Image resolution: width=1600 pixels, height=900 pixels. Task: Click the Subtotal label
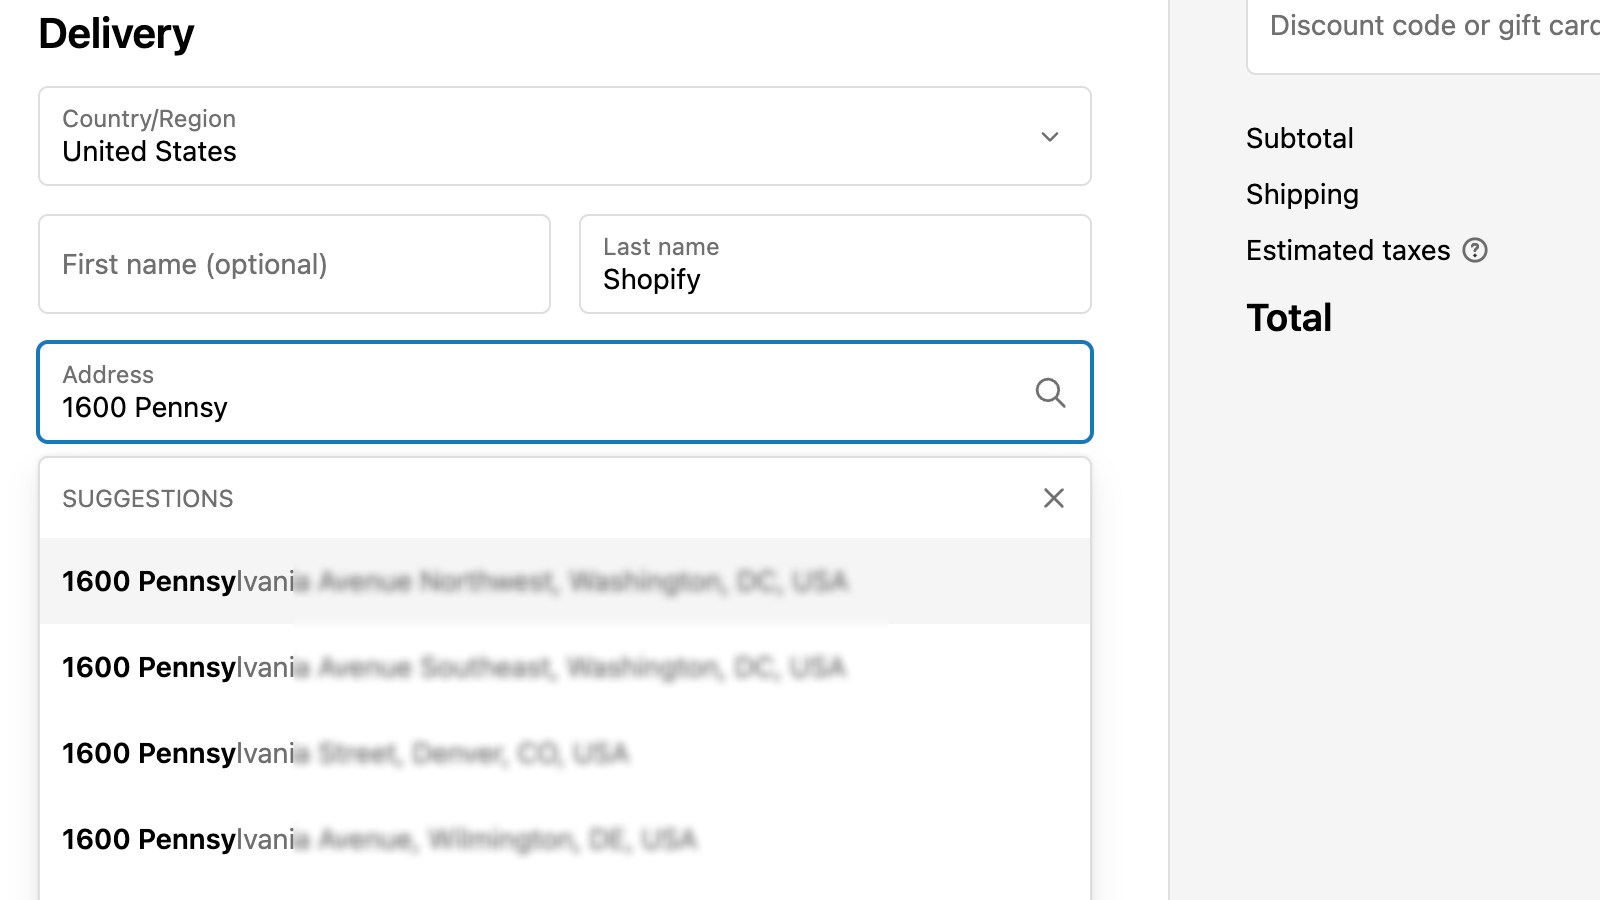point(1300,138)
